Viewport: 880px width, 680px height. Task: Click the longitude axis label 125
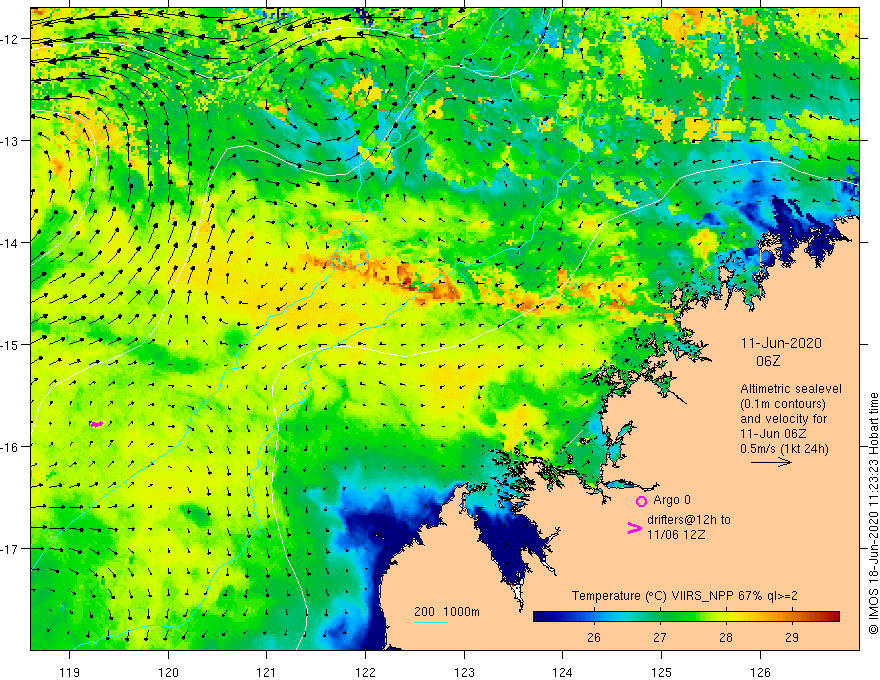click(661, 672)
